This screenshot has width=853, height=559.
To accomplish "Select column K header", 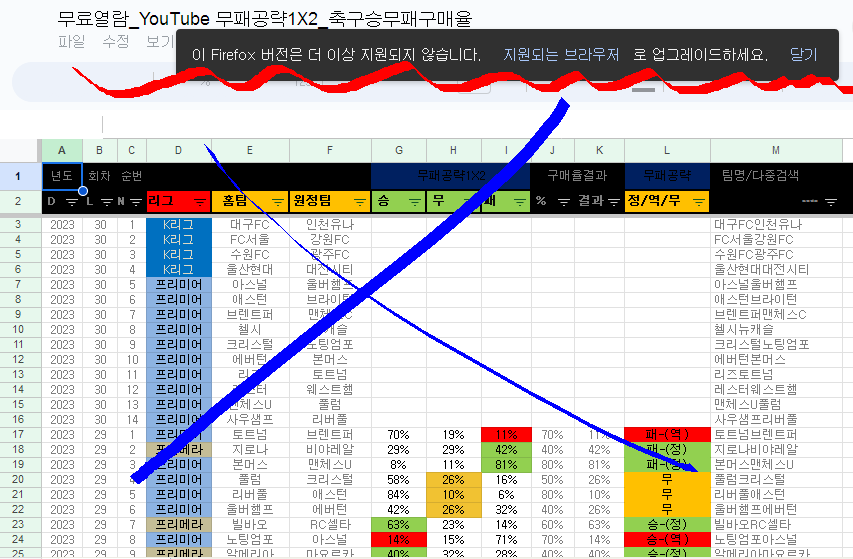I will (599, 151).
